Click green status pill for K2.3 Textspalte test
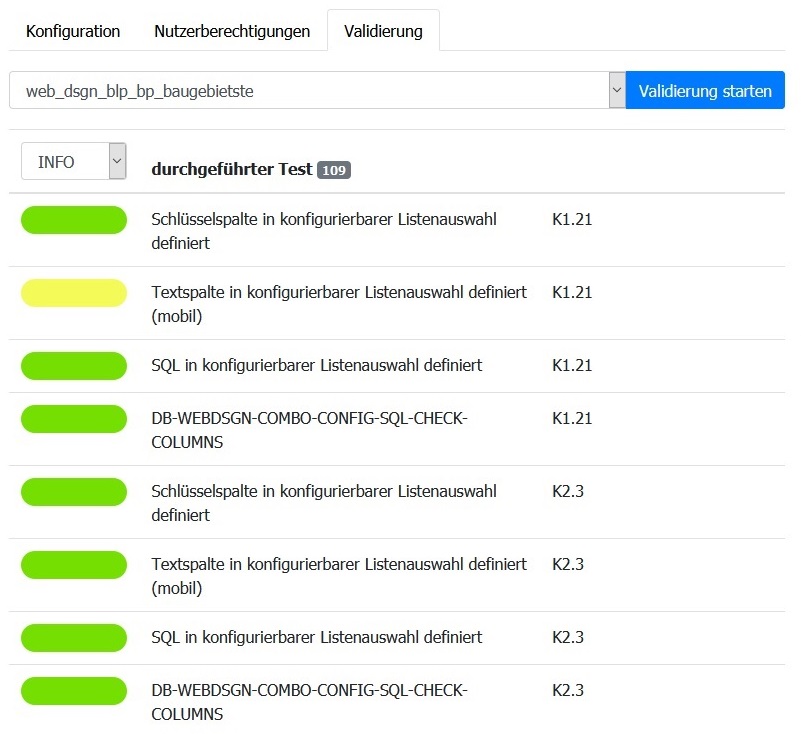The image size is (801, 734). click(x=74, y=565)
